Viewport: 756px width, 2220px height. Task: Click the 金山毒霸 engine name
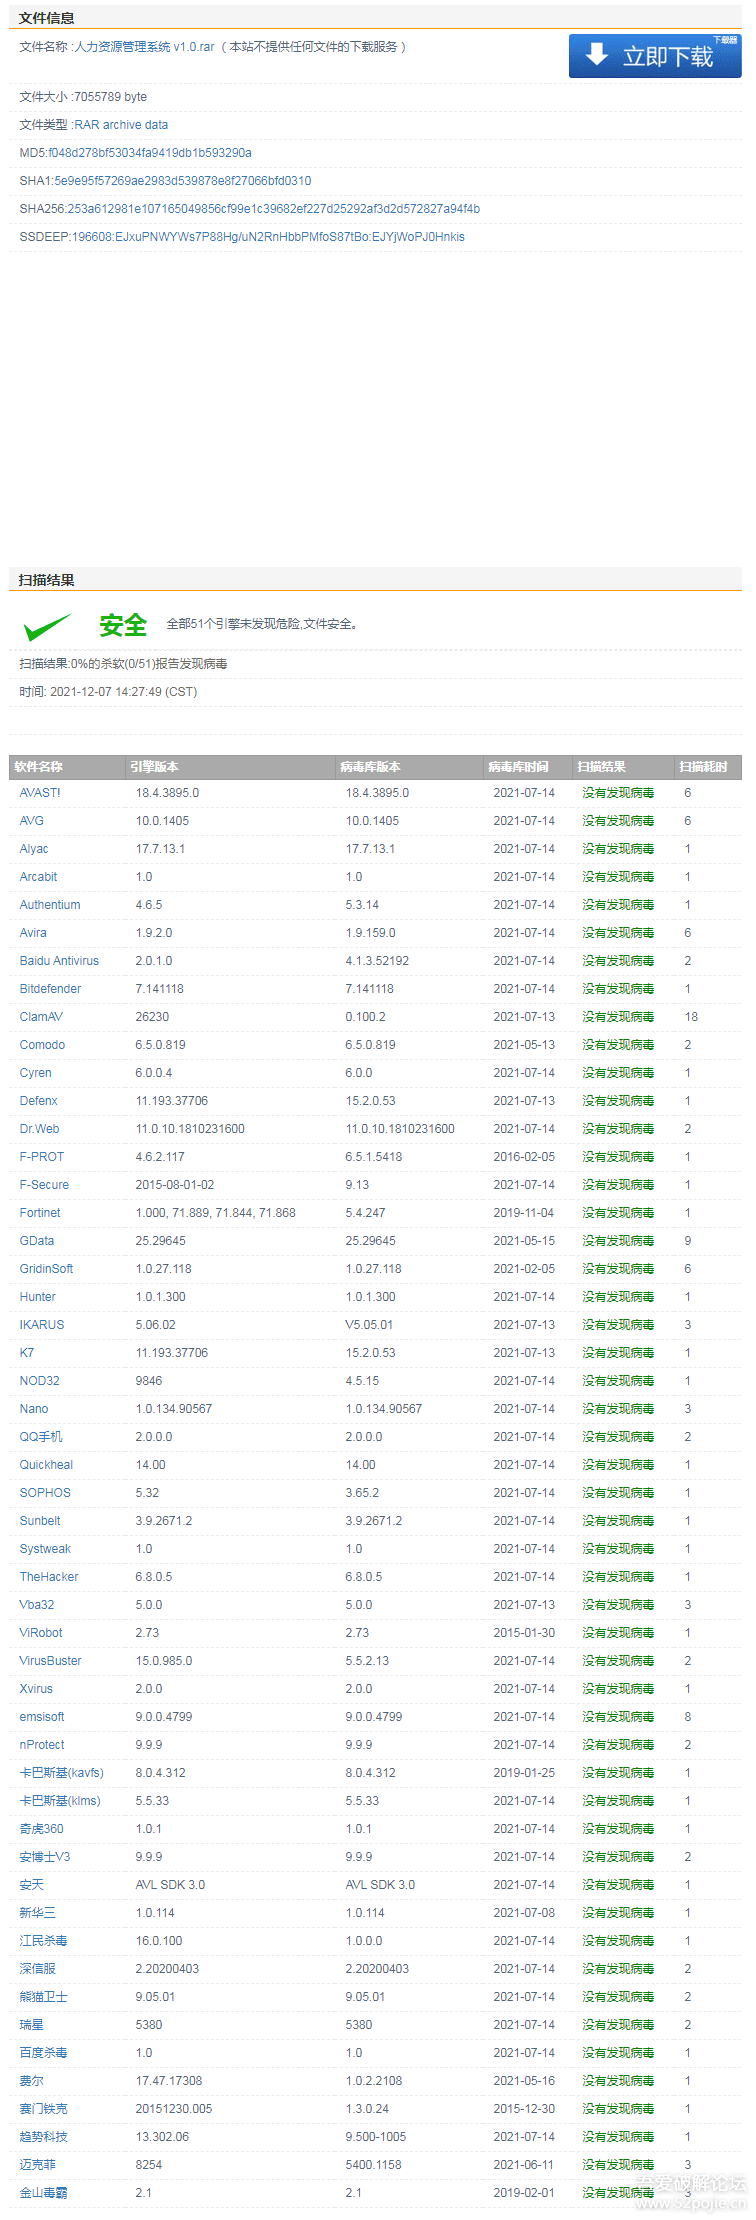(x=44, y=2193)
